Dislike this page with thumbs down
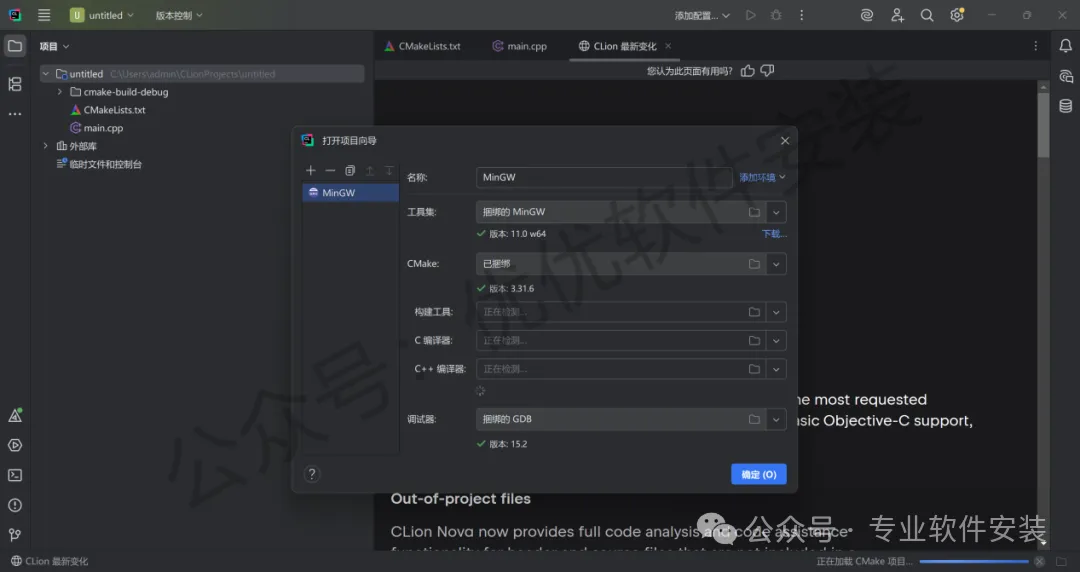 tap(767, 71)
